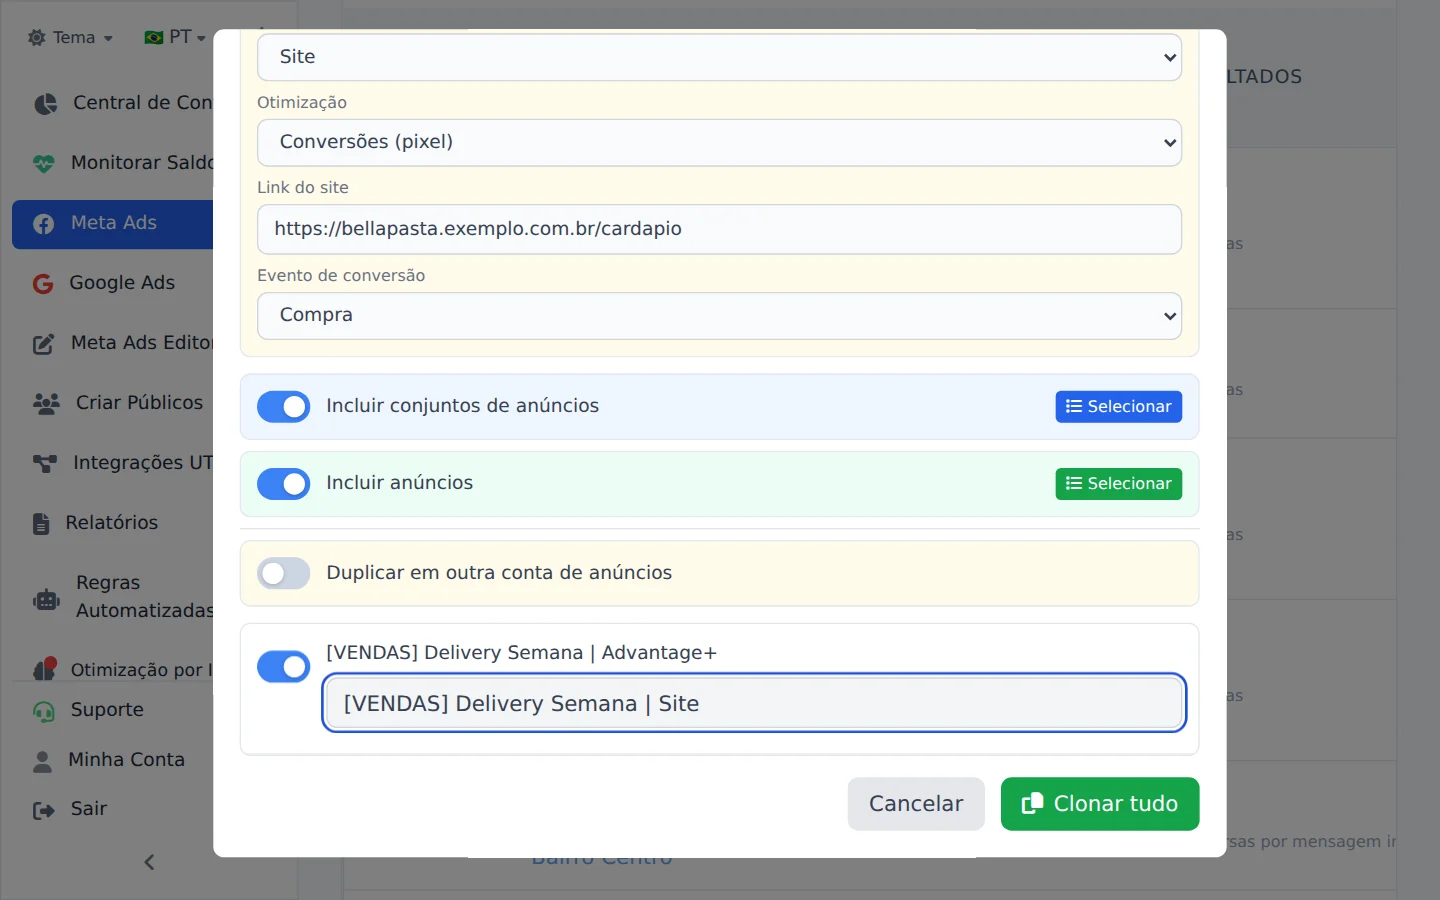The width and height of the screenshot is (1440, 900).
Task: Click Suporte label in the sidebar
Action: (x=107, y=710)
